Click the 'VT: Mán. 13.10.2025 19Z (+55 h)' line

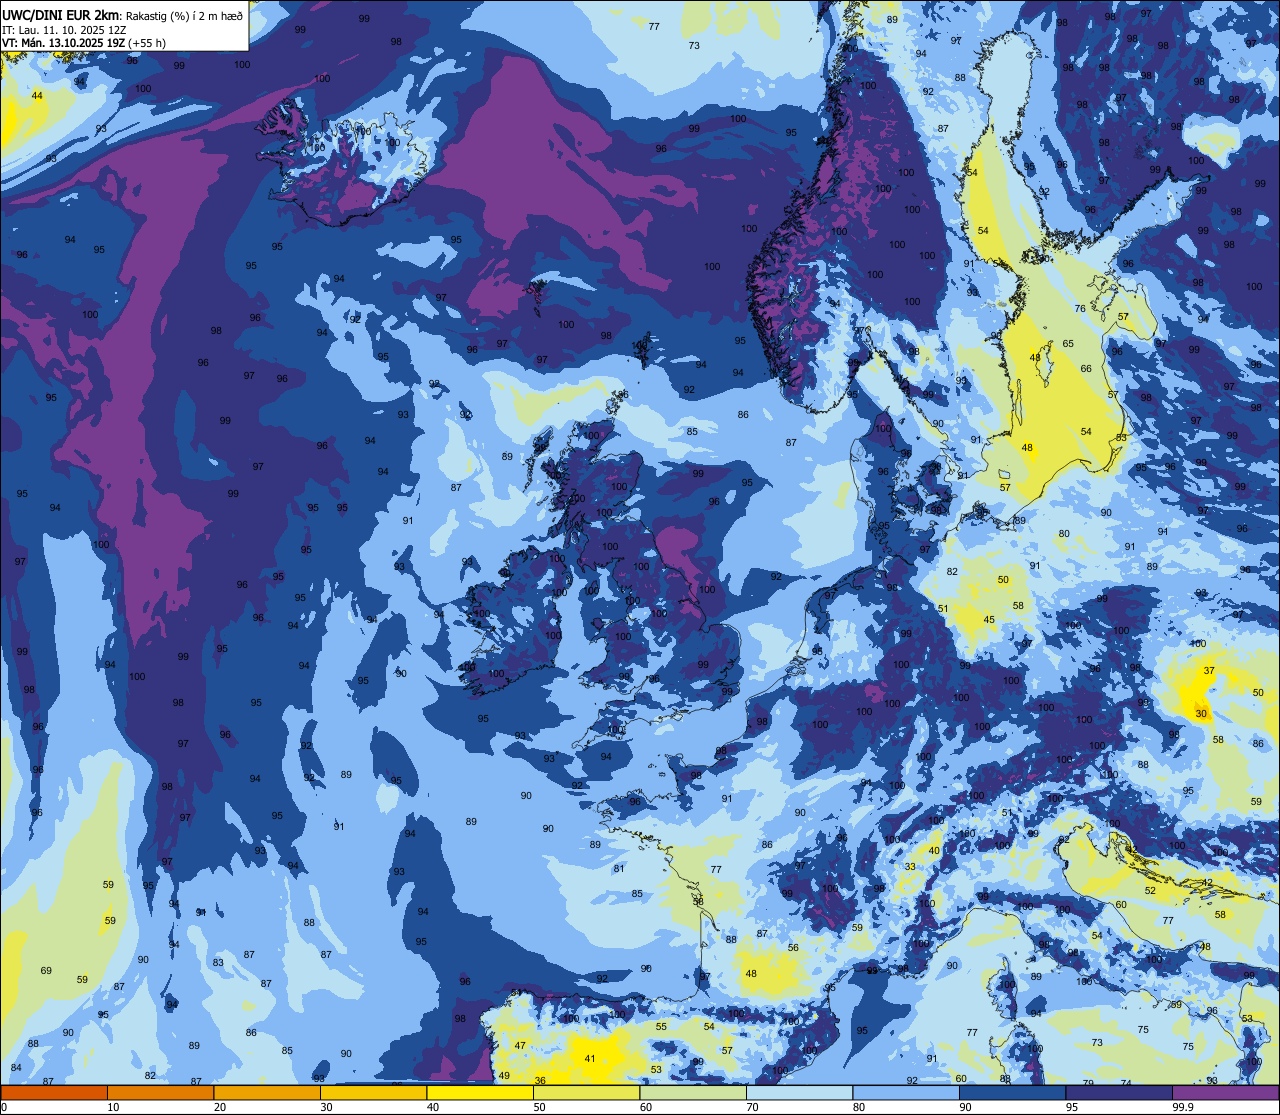[x=84, y=43]
